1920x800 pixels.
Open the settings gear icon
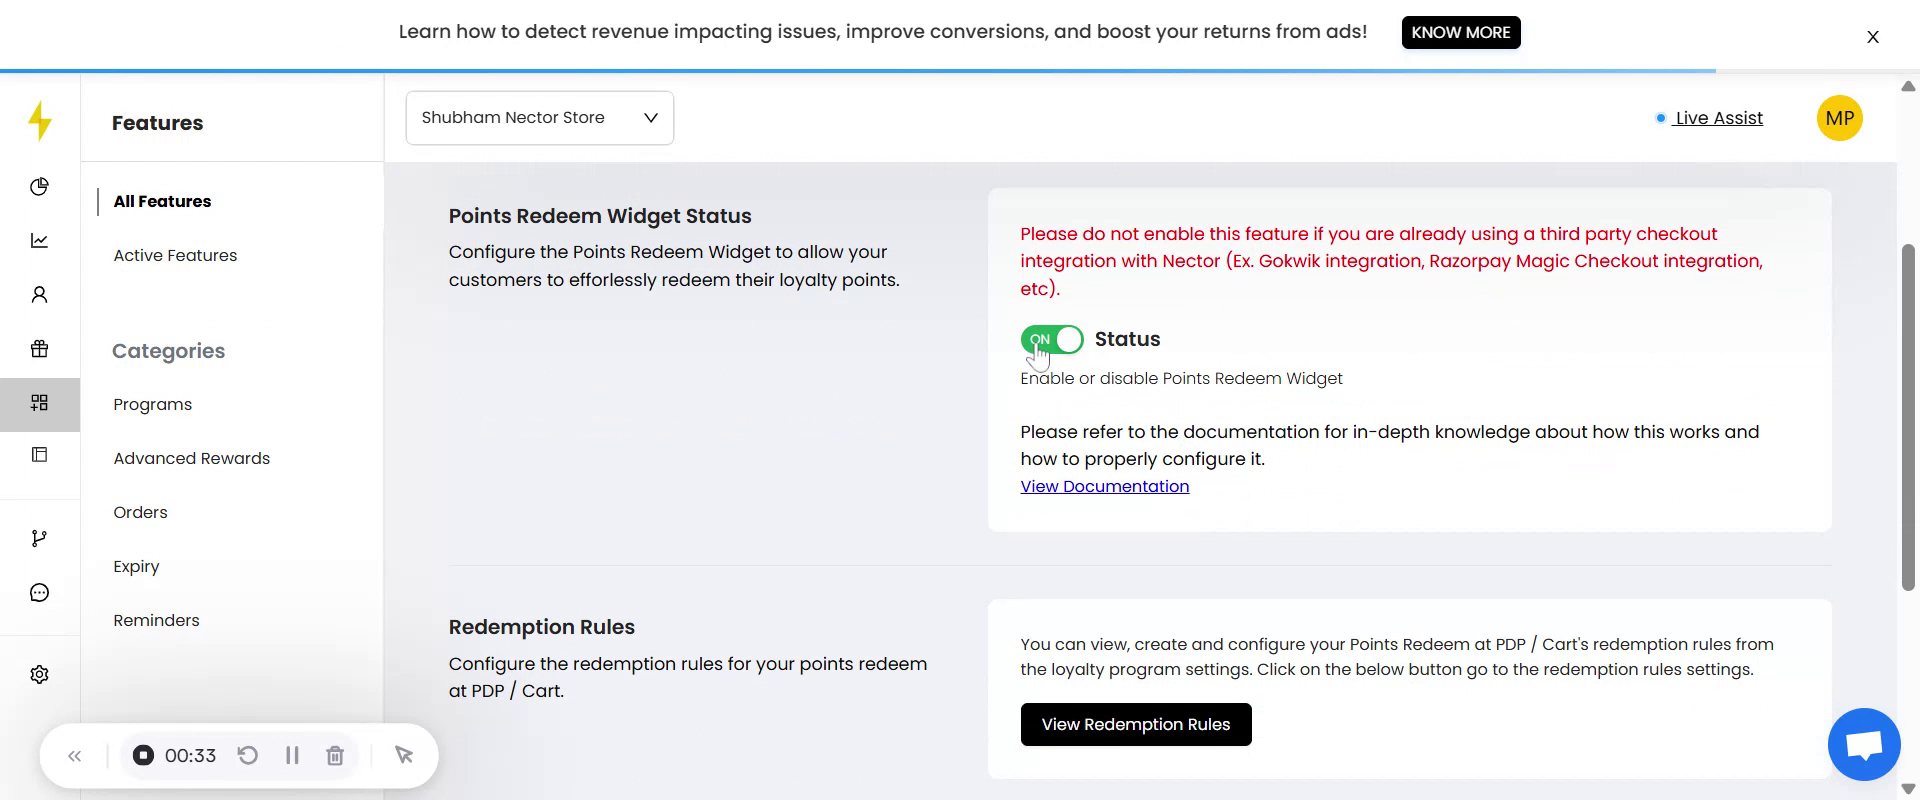pyautogui.click(x=39, y=675)
